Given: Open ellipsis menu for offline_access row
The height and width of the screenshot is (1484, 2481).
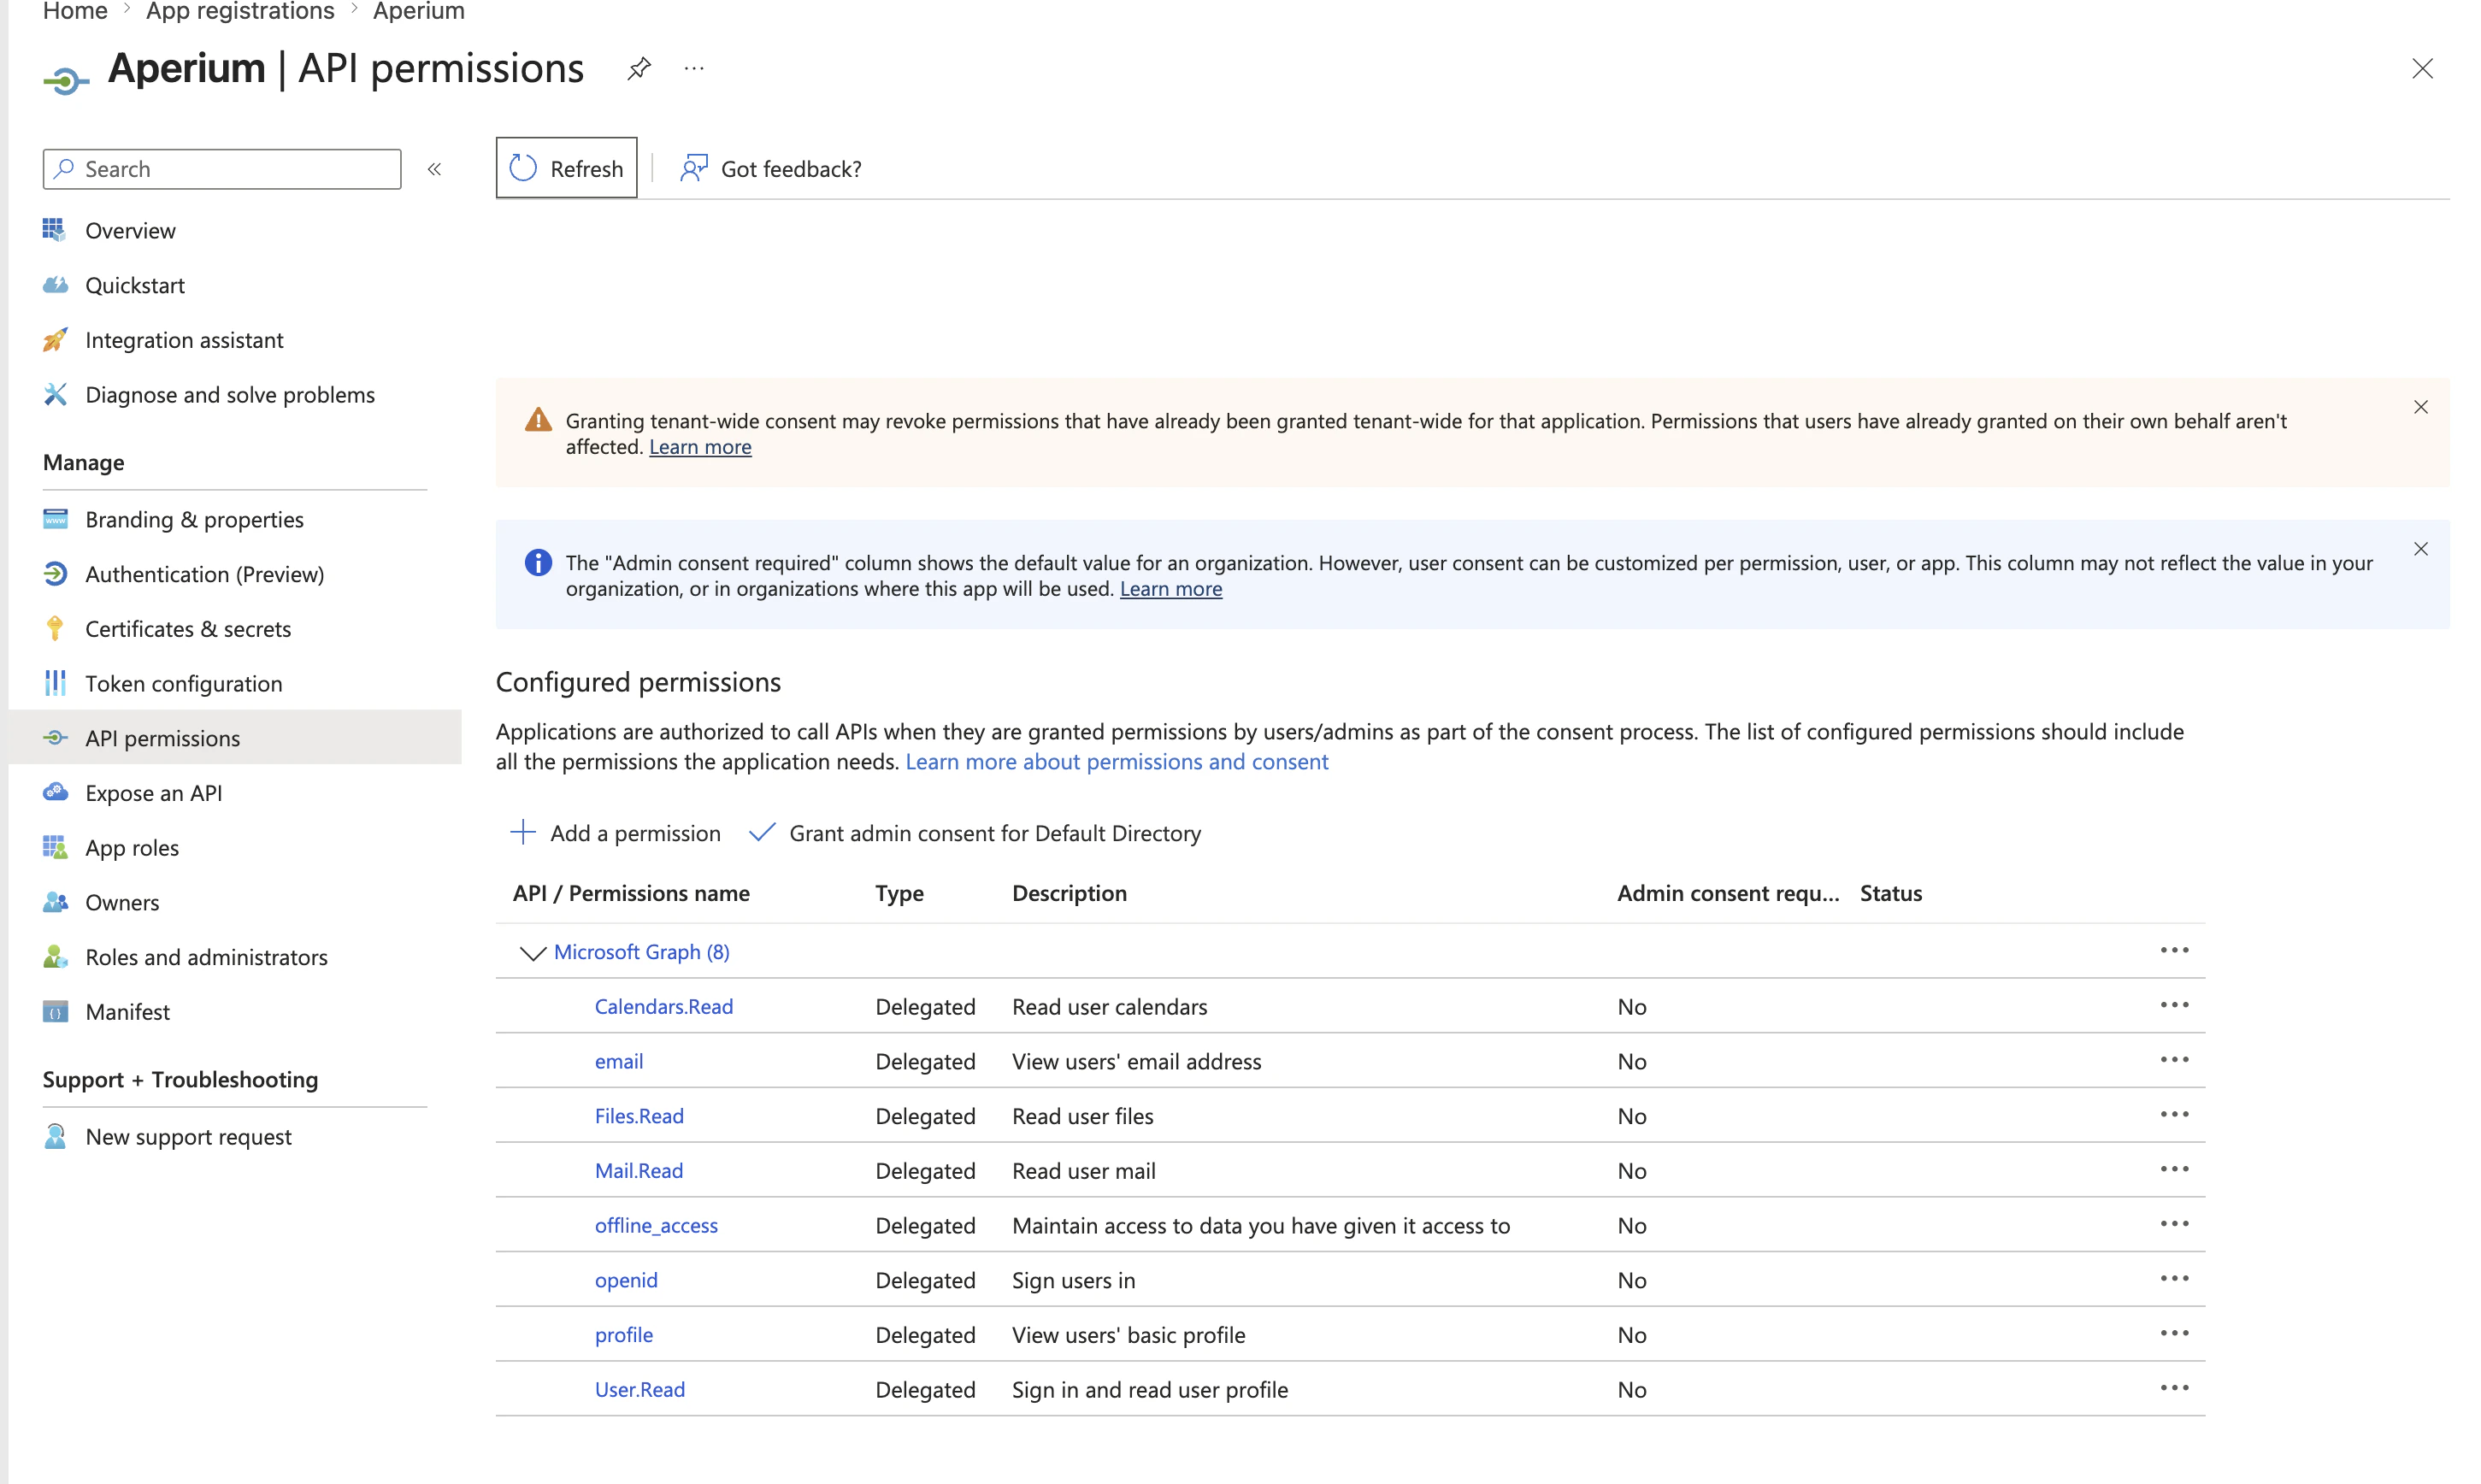Looking at the screenshot, I should coord(2173,1224).
